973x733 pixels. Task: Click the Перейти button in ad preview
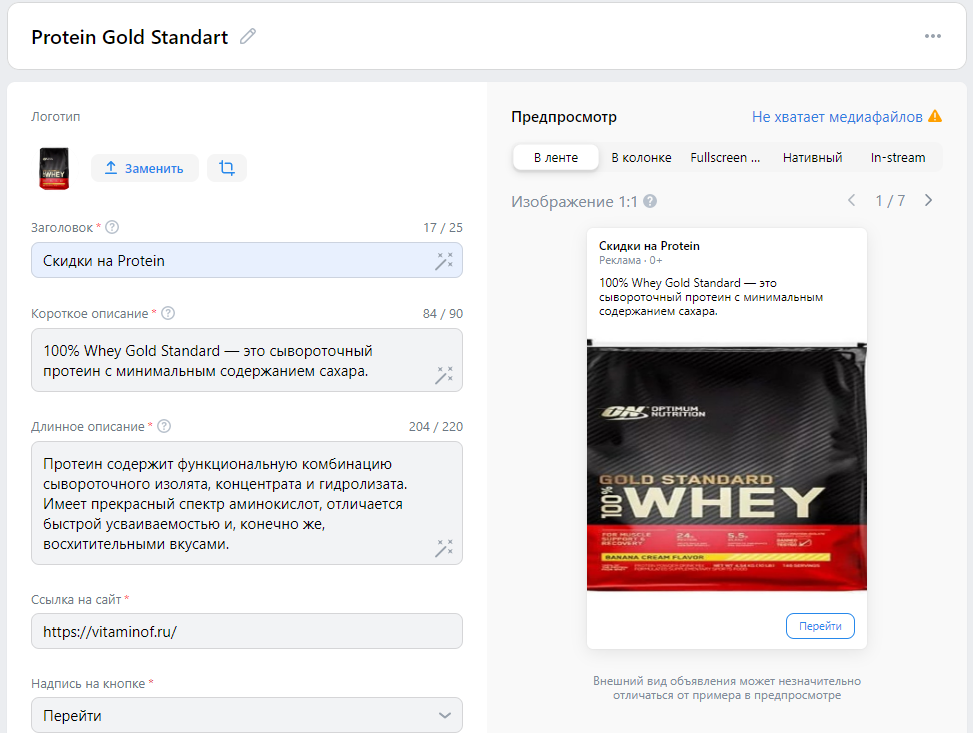(x=820, y=626)
